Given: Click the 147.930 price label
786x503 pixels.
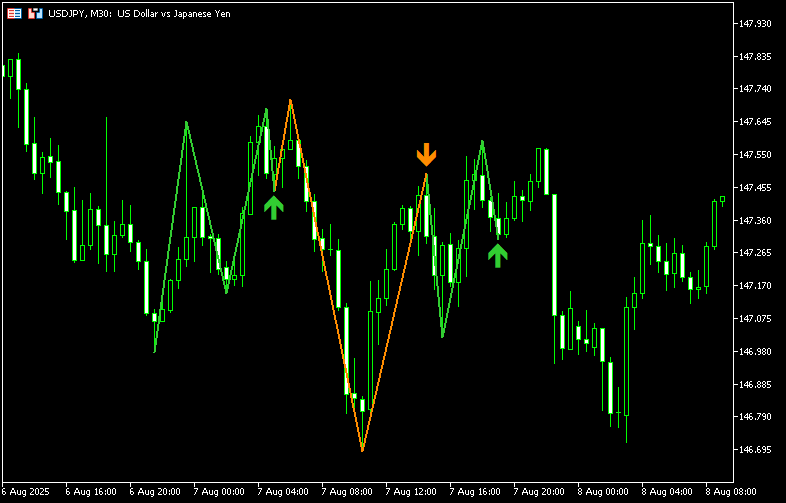Looking at the screenshot, I should click(755, 24).
